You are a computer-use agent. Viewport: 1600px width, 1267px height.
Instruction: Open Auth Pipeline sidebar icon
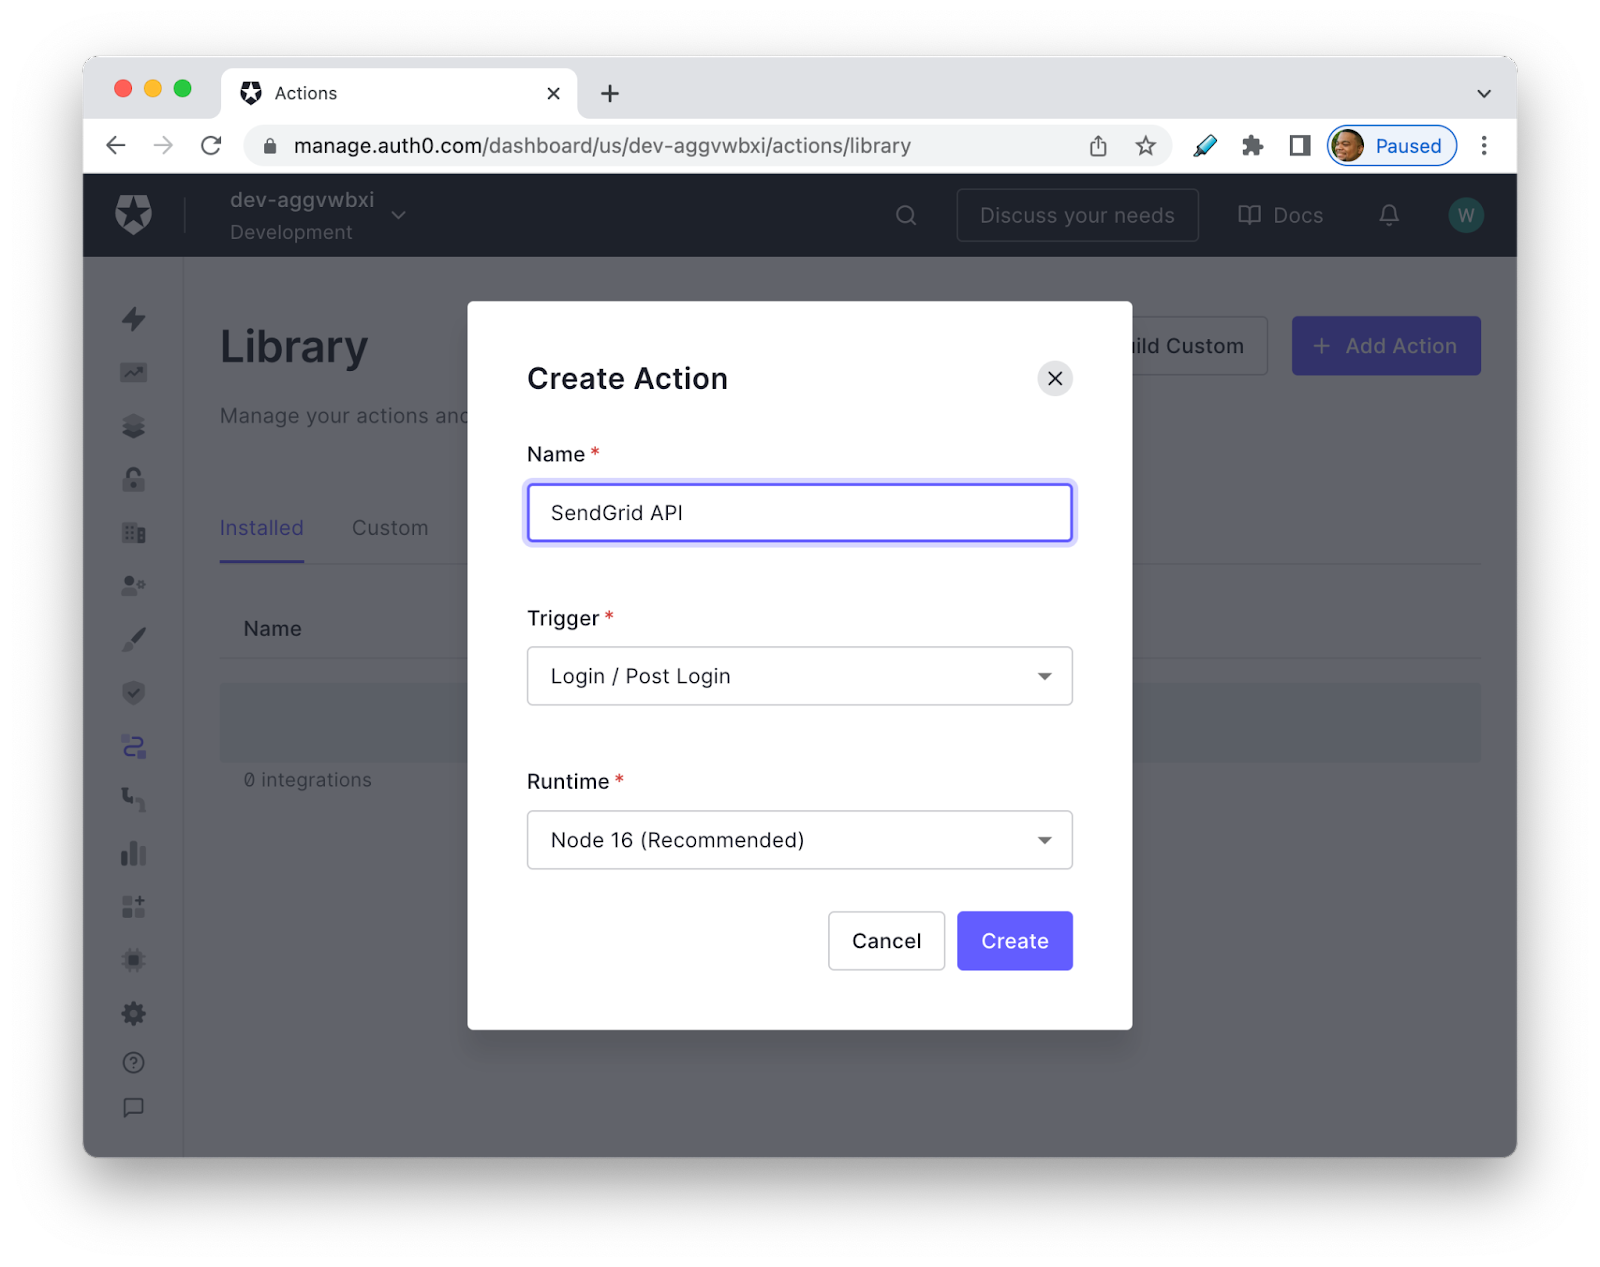(133, 800)
